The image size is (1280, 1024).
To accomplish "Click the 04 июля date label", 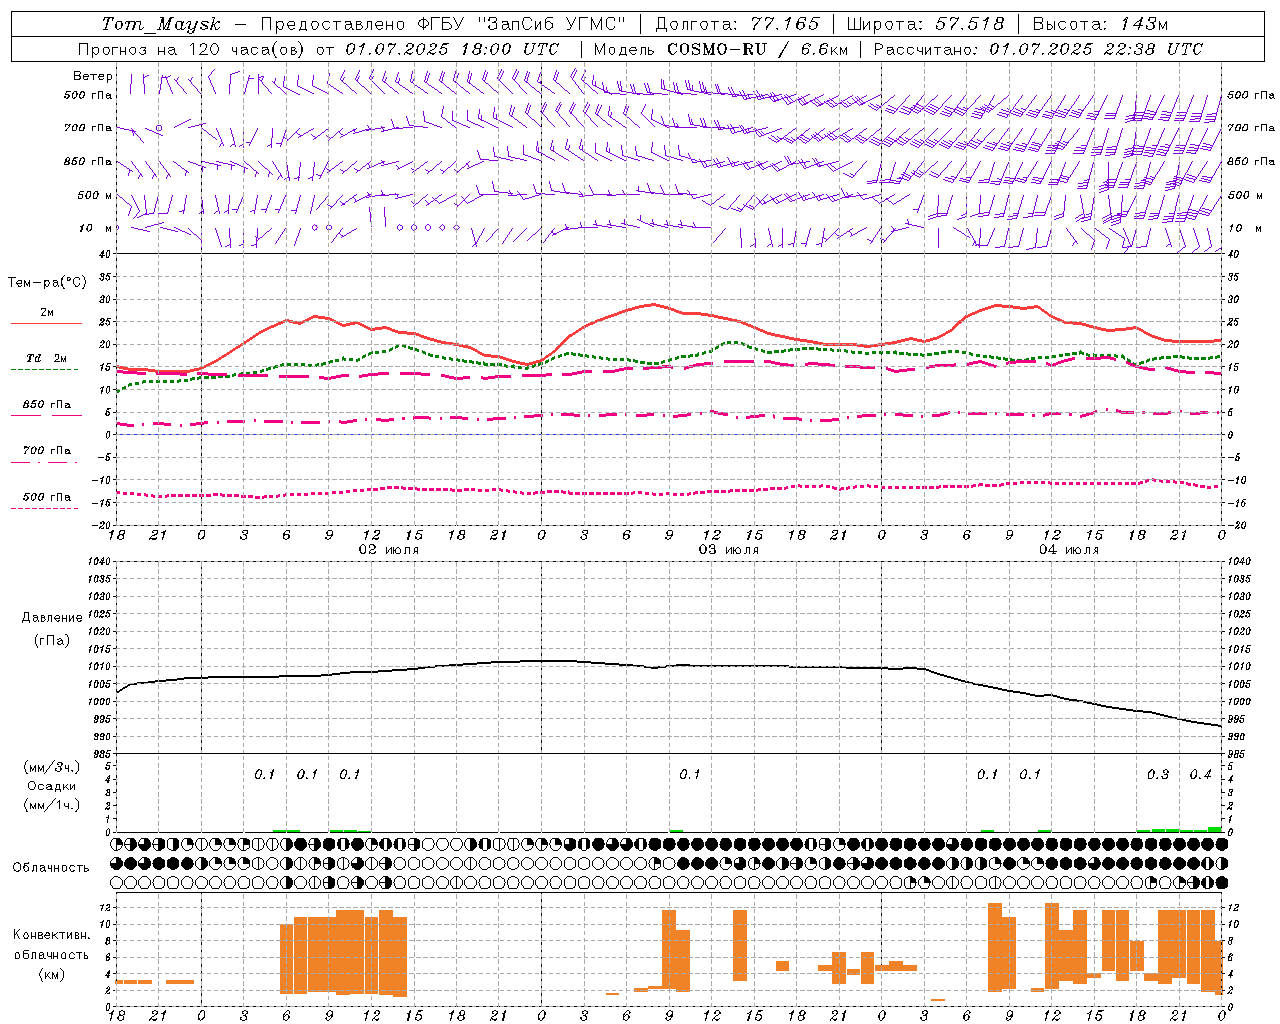I will click(1069, 550).
